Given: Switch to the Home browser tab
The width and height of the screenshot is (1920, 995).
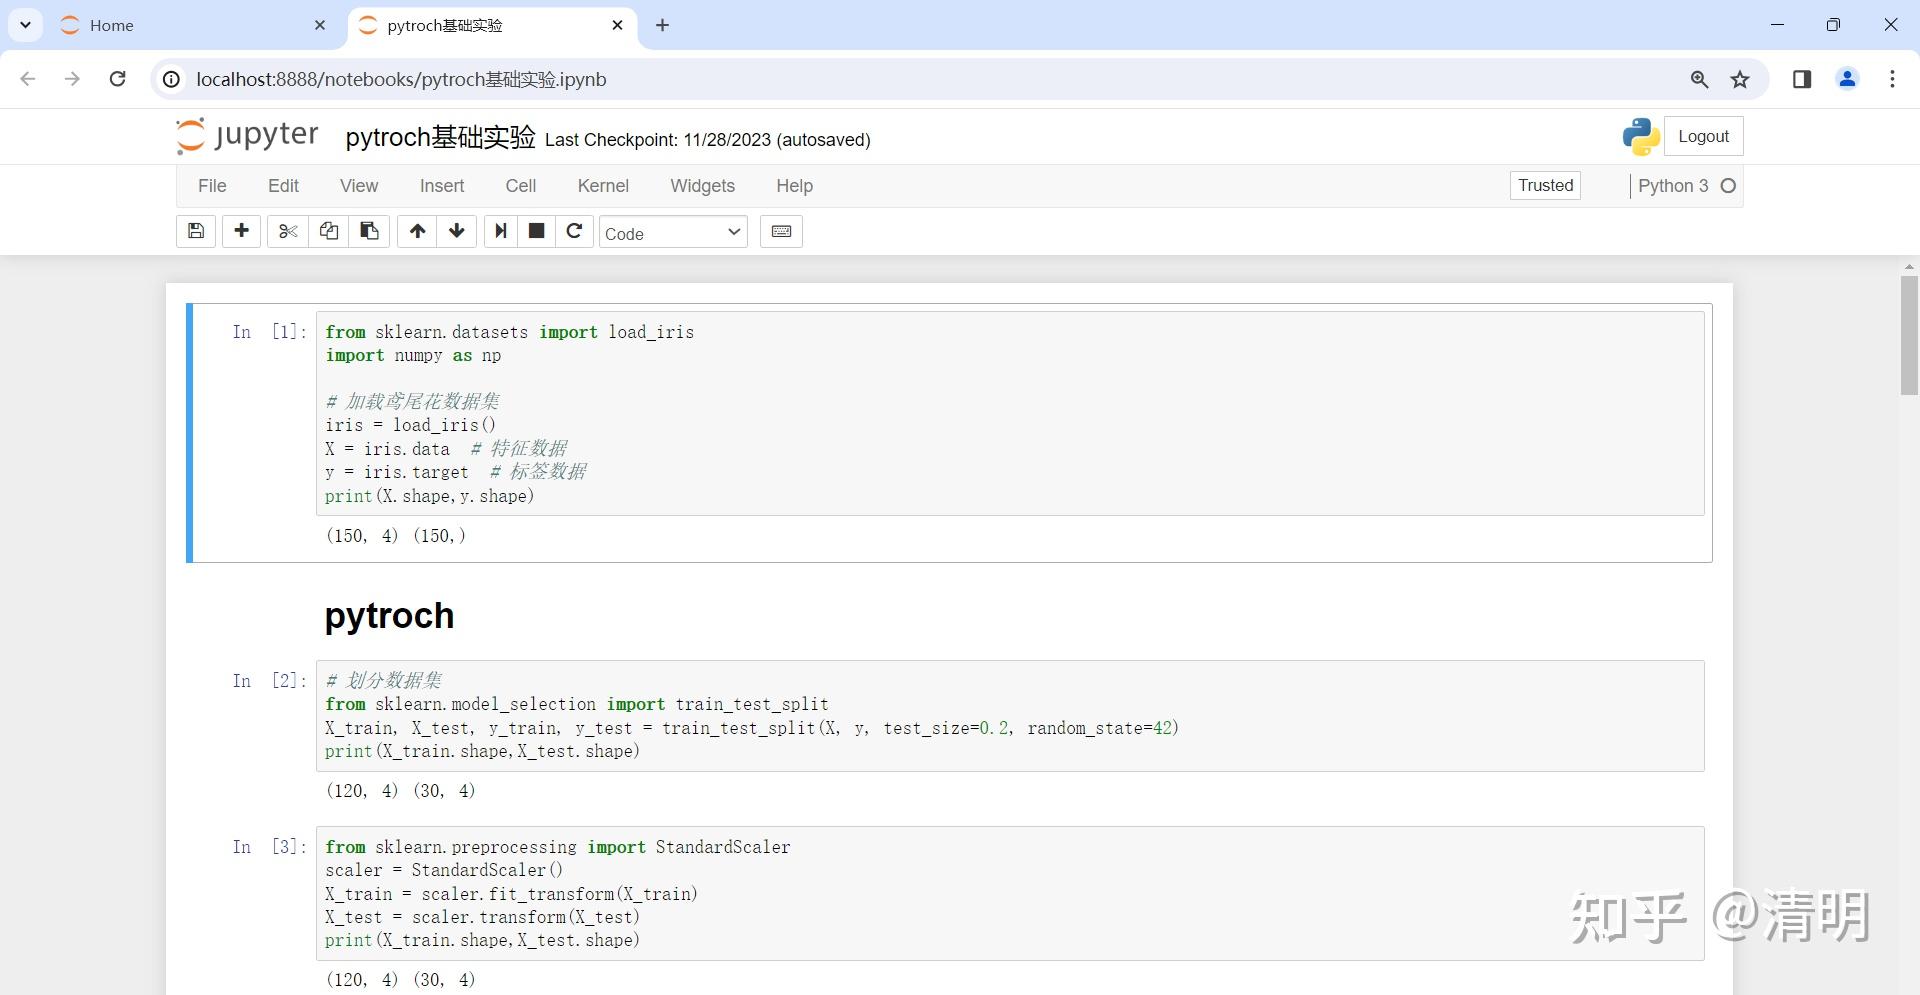Looking at the screenshot, I should (x=111, y=25).
